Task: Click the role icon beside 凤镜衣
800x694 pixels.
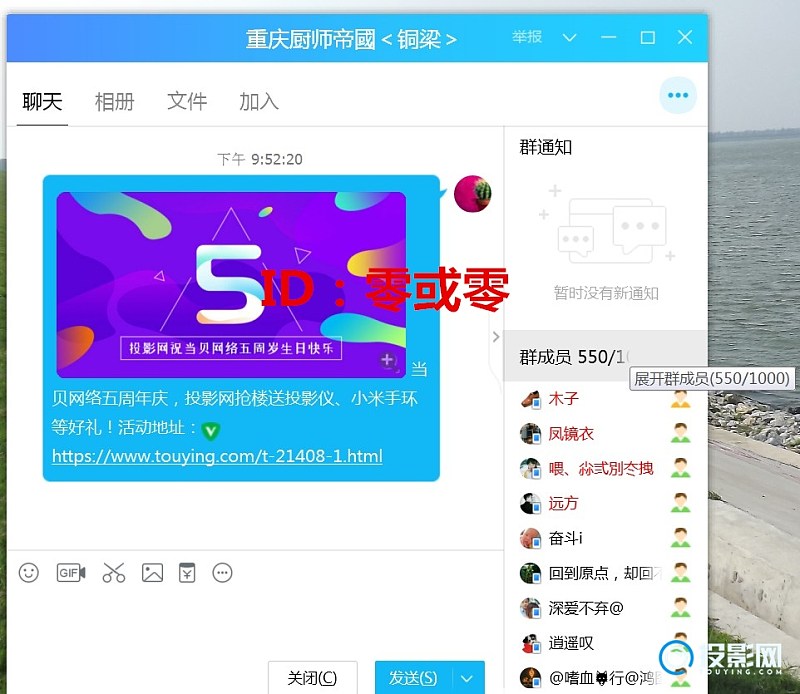Action: pyautogui.click(x=681, y=433)
